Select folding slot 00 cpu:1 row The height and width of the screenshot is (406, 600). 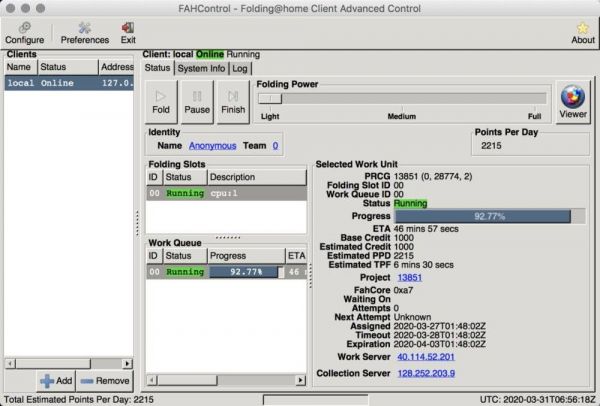[x=225, y=193]
